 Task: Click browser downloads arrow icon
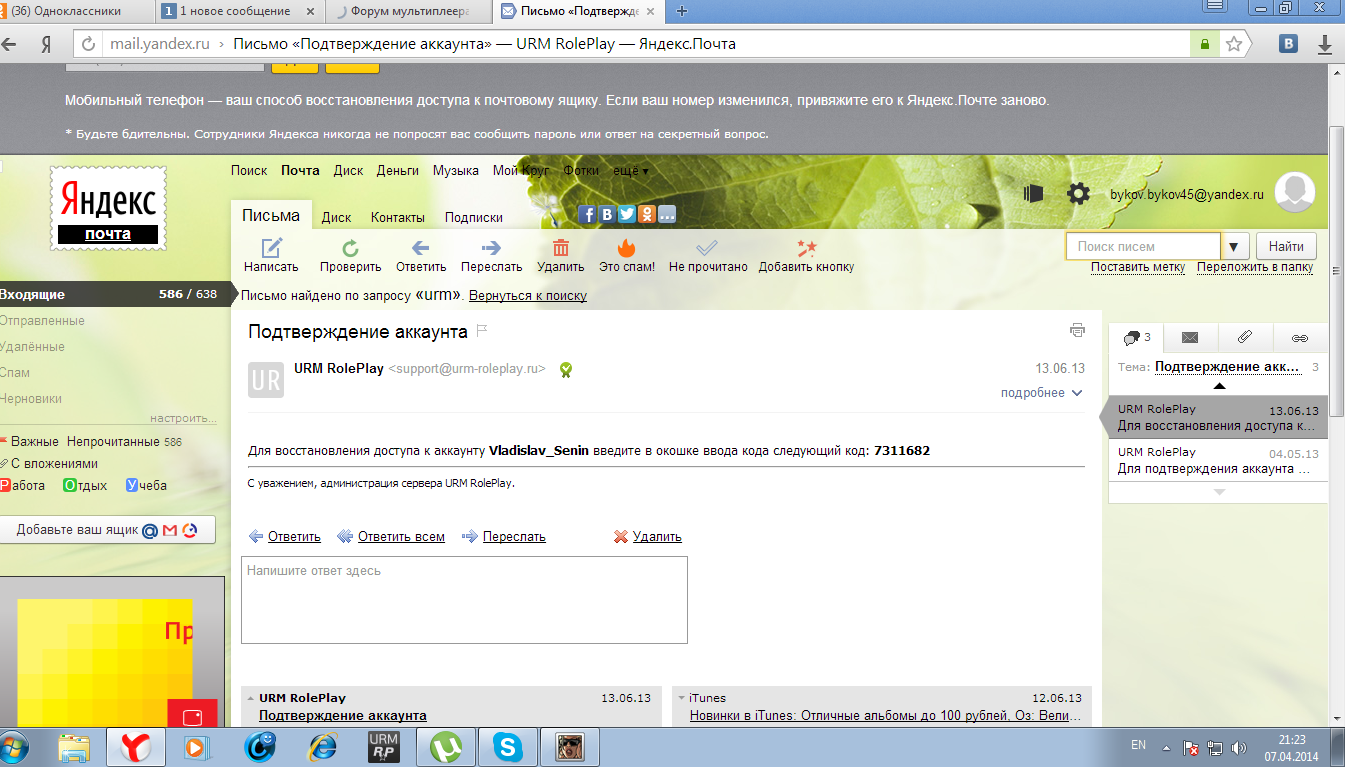click(x=1325, y=44)
